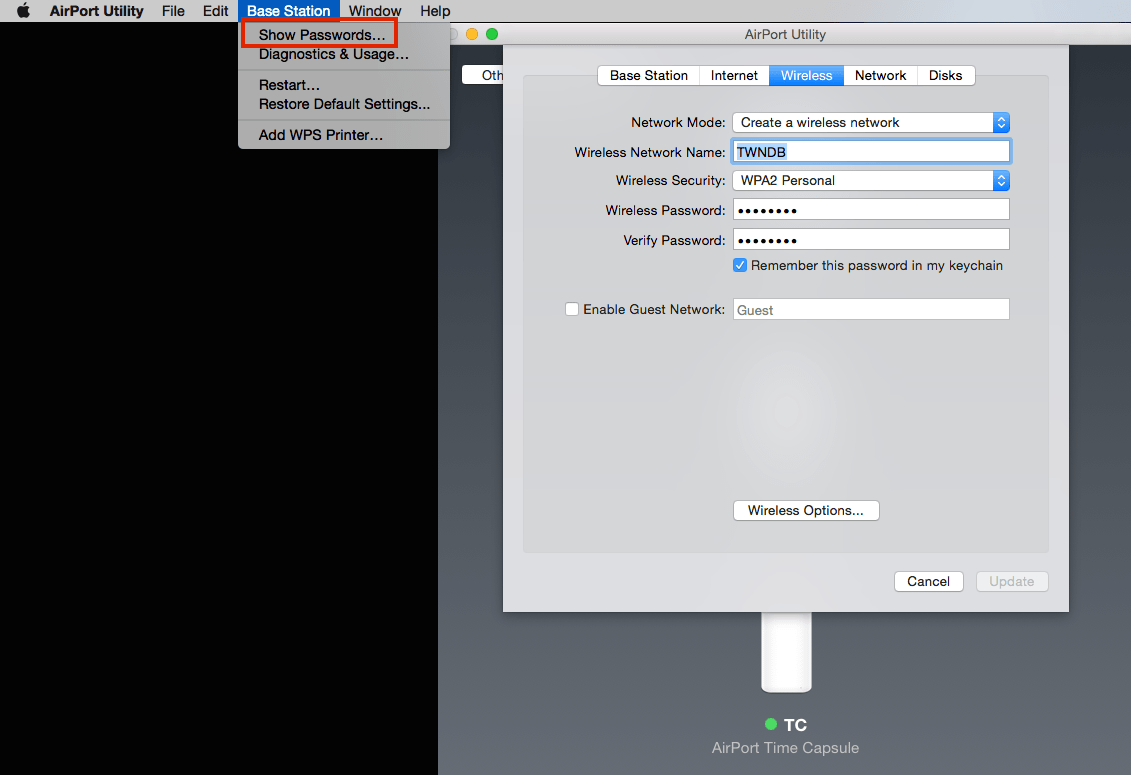Click the Wireless Network Name field
This screenshot has height=775, width=1131.
pyautogui.click(x=871, y=151)
